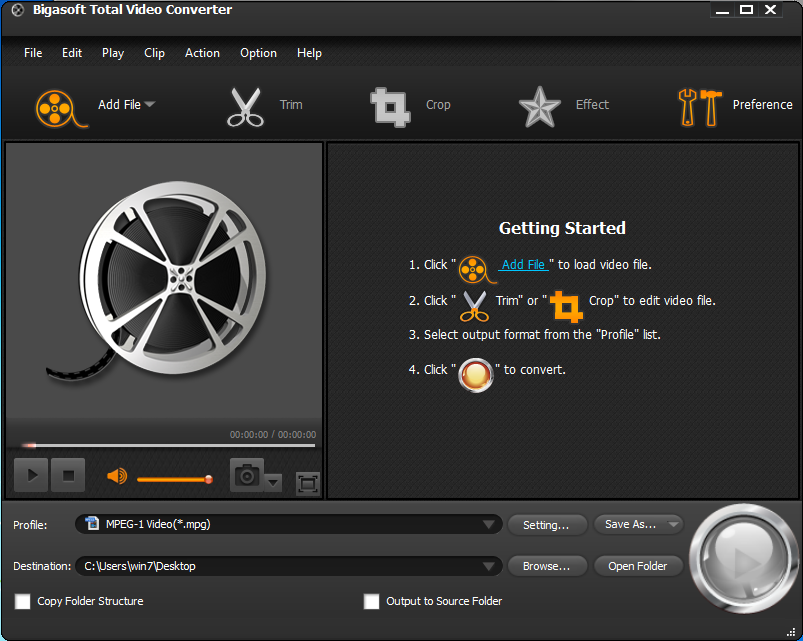
Task: Maximize the Bigasoft window
Action: click(746, 10)
